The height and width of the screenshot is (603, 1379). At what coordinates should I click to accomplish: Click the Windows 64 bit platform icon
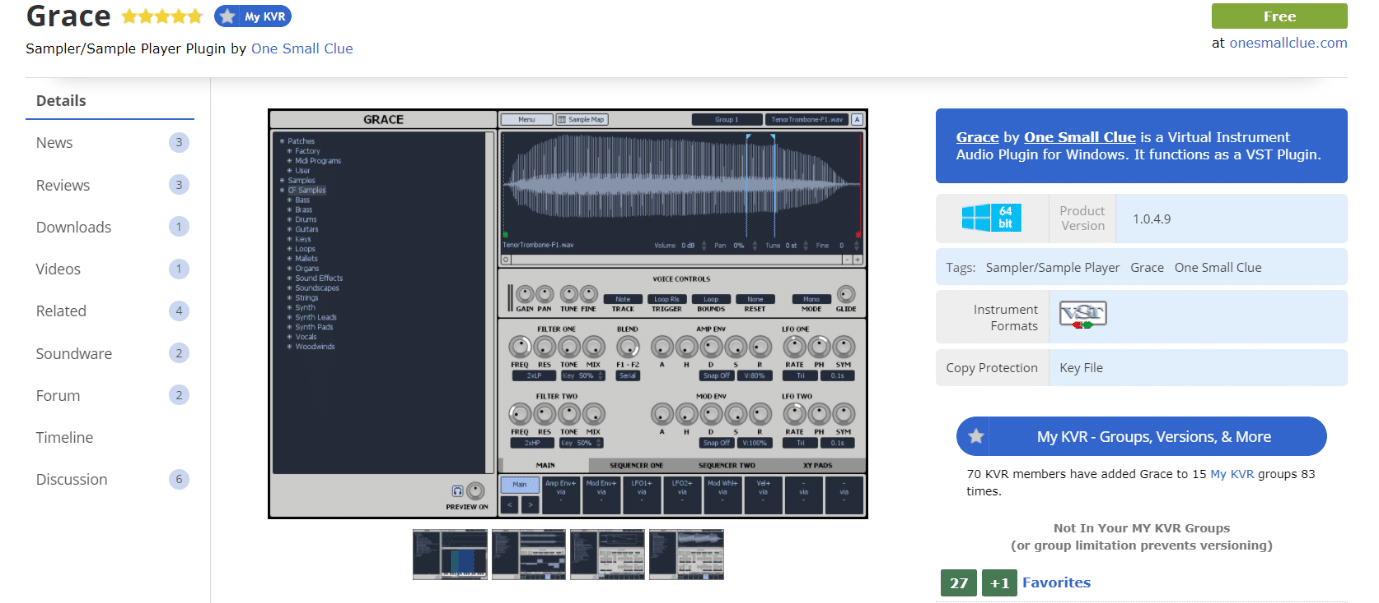tap(992, 218)
